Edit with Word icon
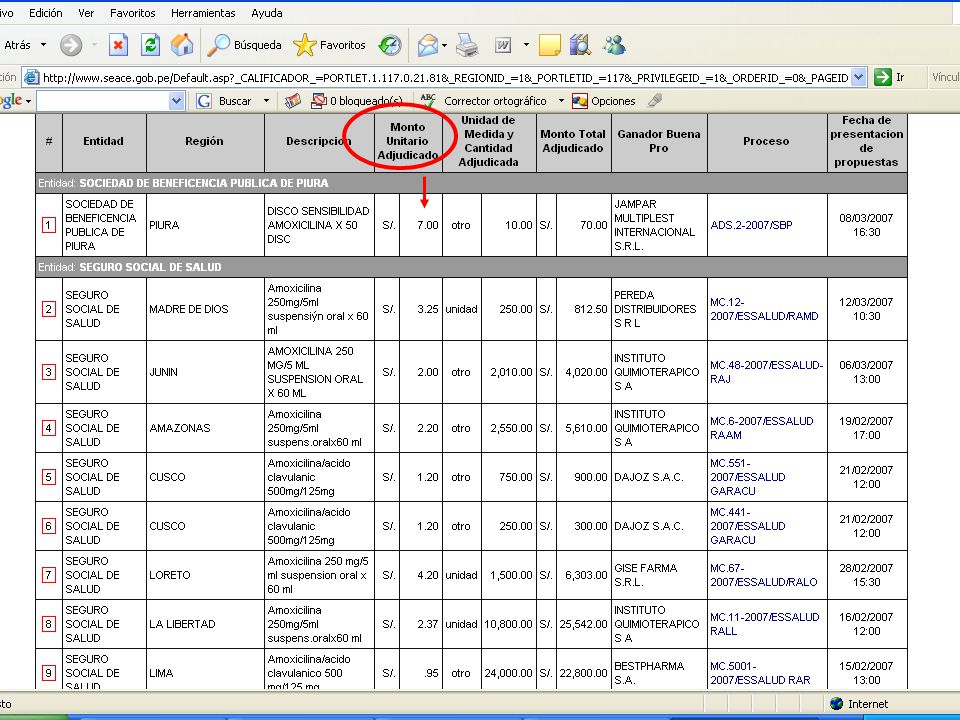The width and height of the screenshot is (960, 720). coord(503,45)
